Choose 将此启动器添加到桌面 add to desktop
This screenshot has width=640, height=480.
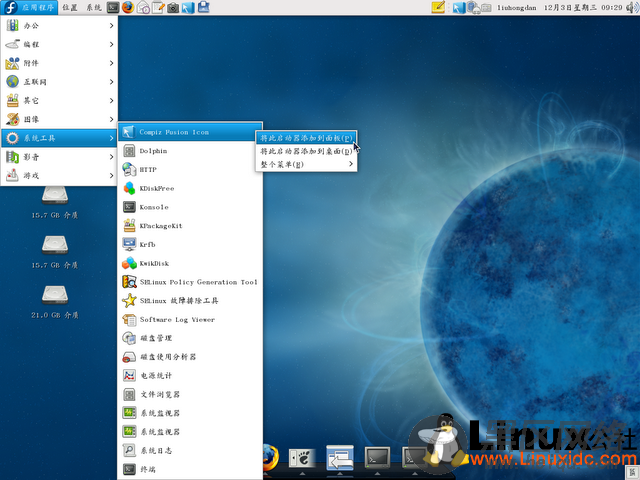pyautogui.click(x=306, y=151)
